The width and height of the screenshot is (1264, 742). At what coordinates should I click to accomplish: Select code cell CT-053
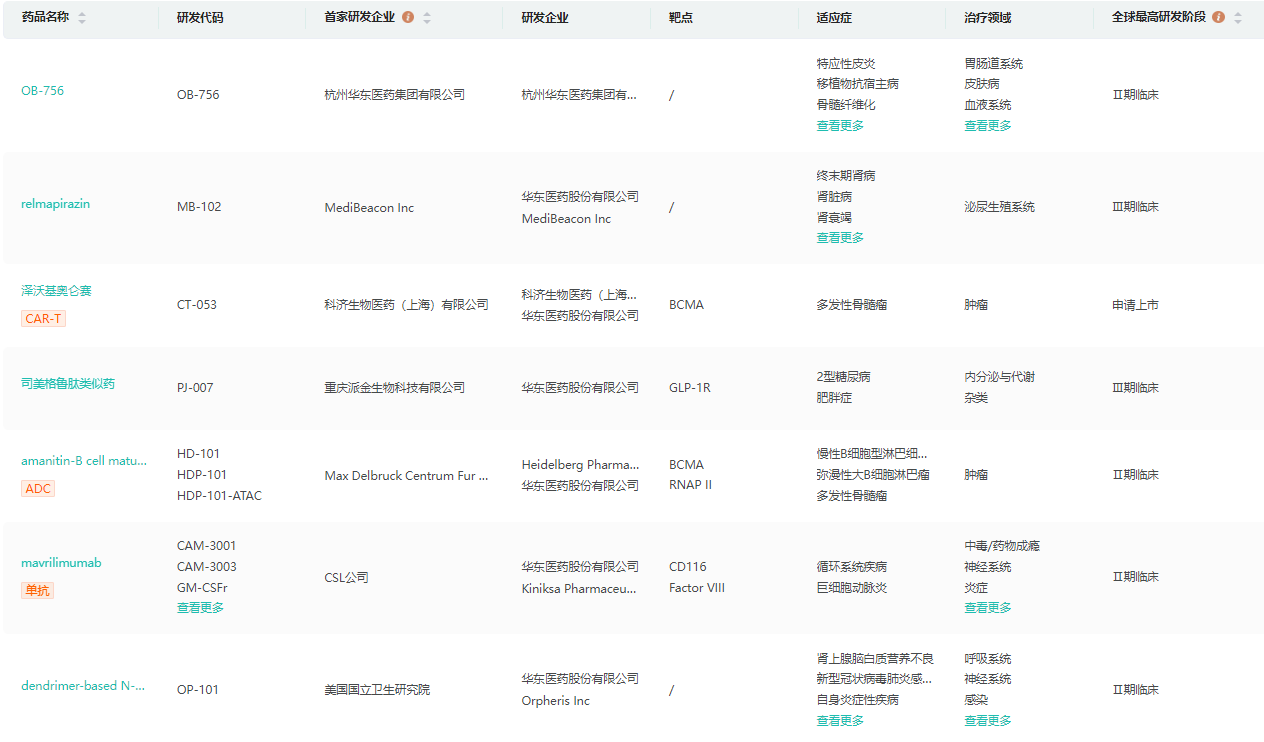(197, 305)
